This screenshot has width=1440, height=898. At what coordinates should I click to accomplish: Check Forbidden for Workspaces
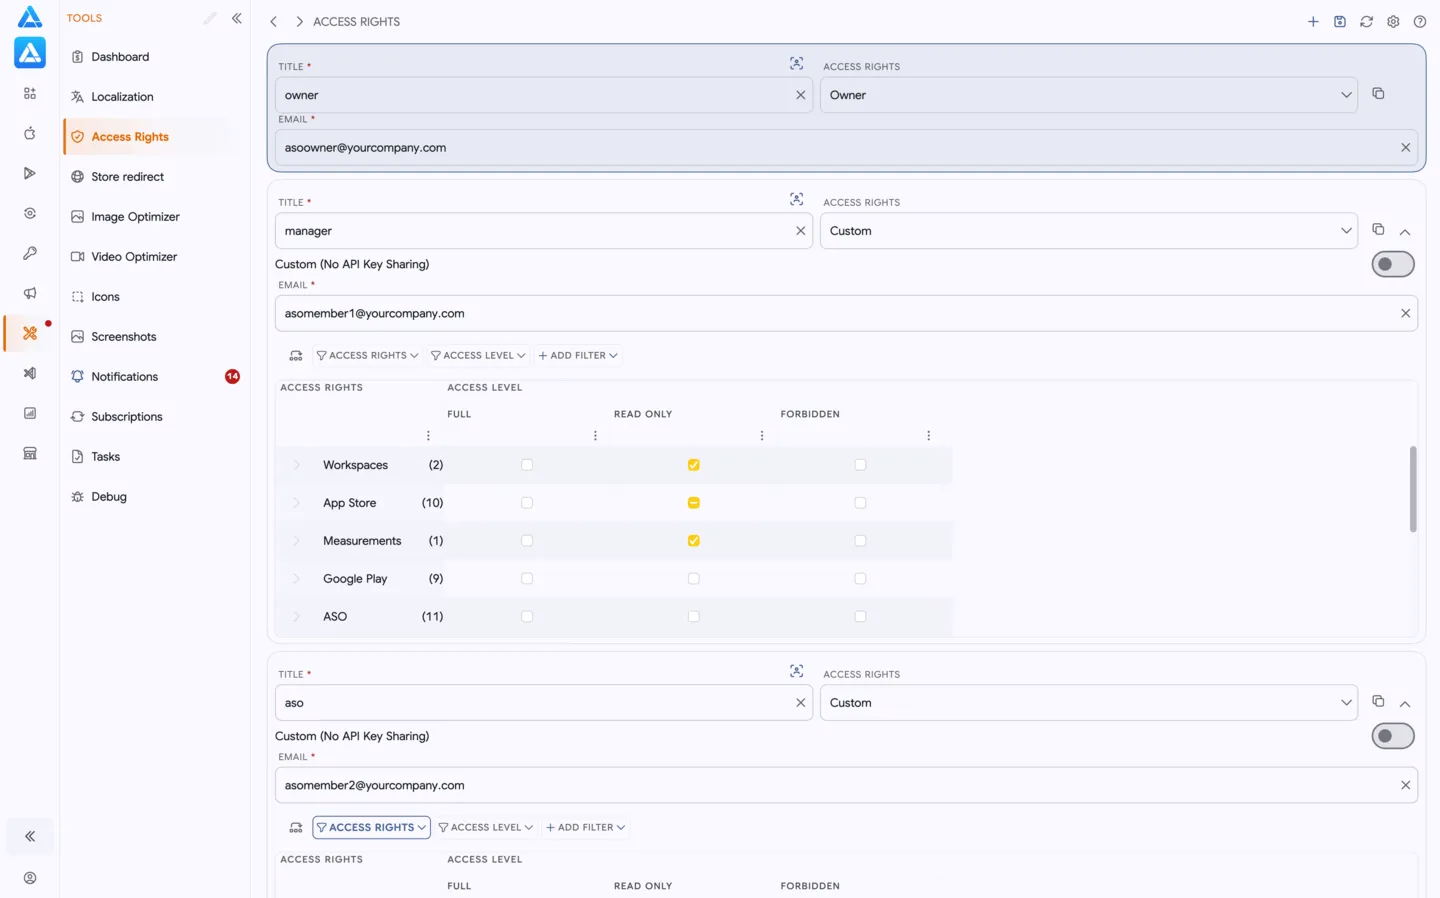pos(860,465)
